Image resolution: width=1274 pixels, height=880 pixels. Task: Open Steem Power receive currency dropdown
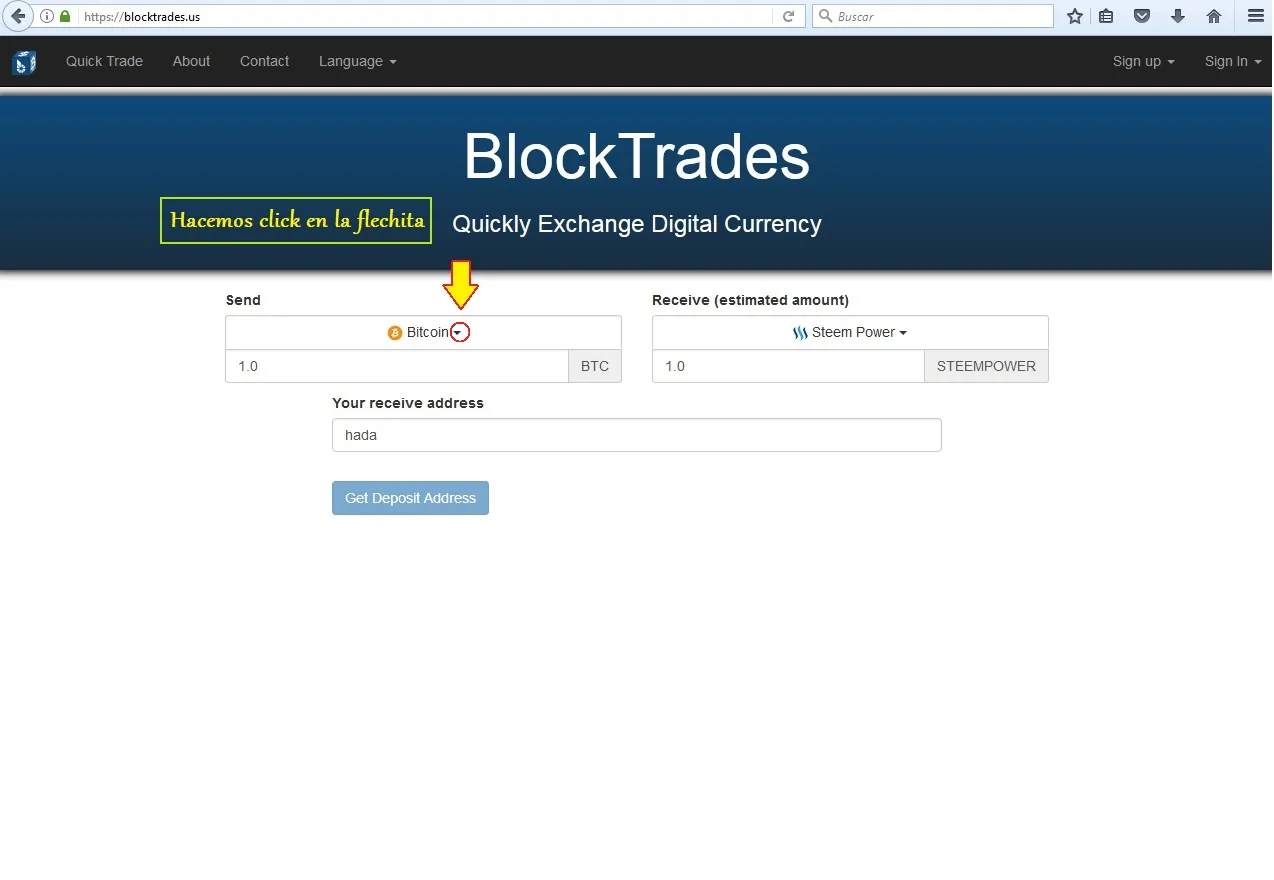click(850, 332)
